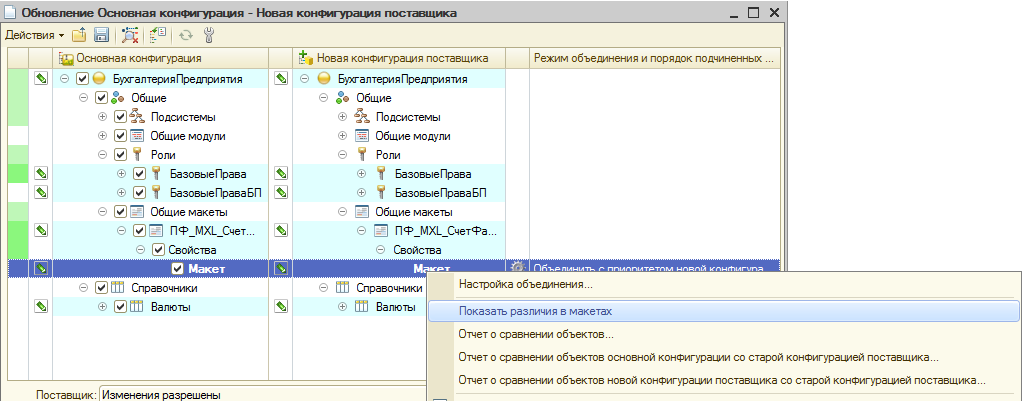
Task: Click the magnifier filter toolbar icon
Action: (x=130, y=35)
